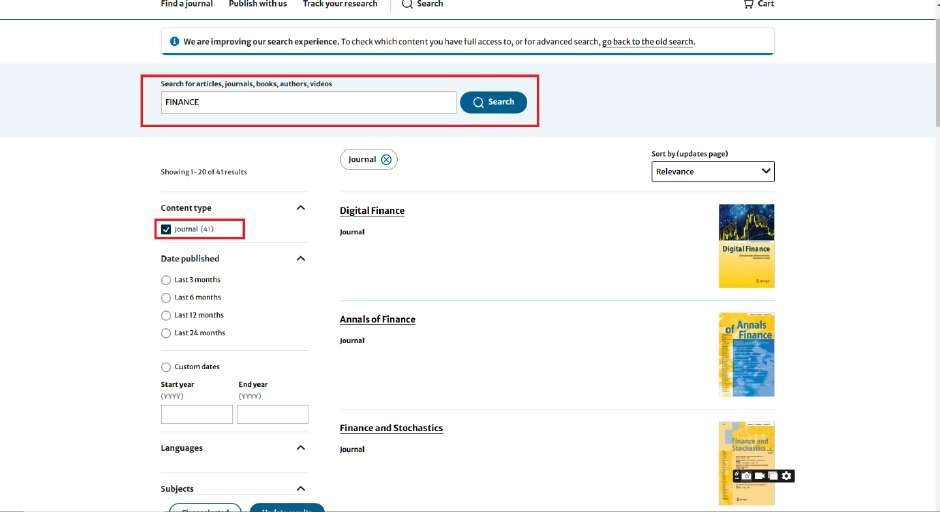Screen dimensions: 940x512
Task: Remove the Journal filter chip with the X icon
Action: pos(387,159)
